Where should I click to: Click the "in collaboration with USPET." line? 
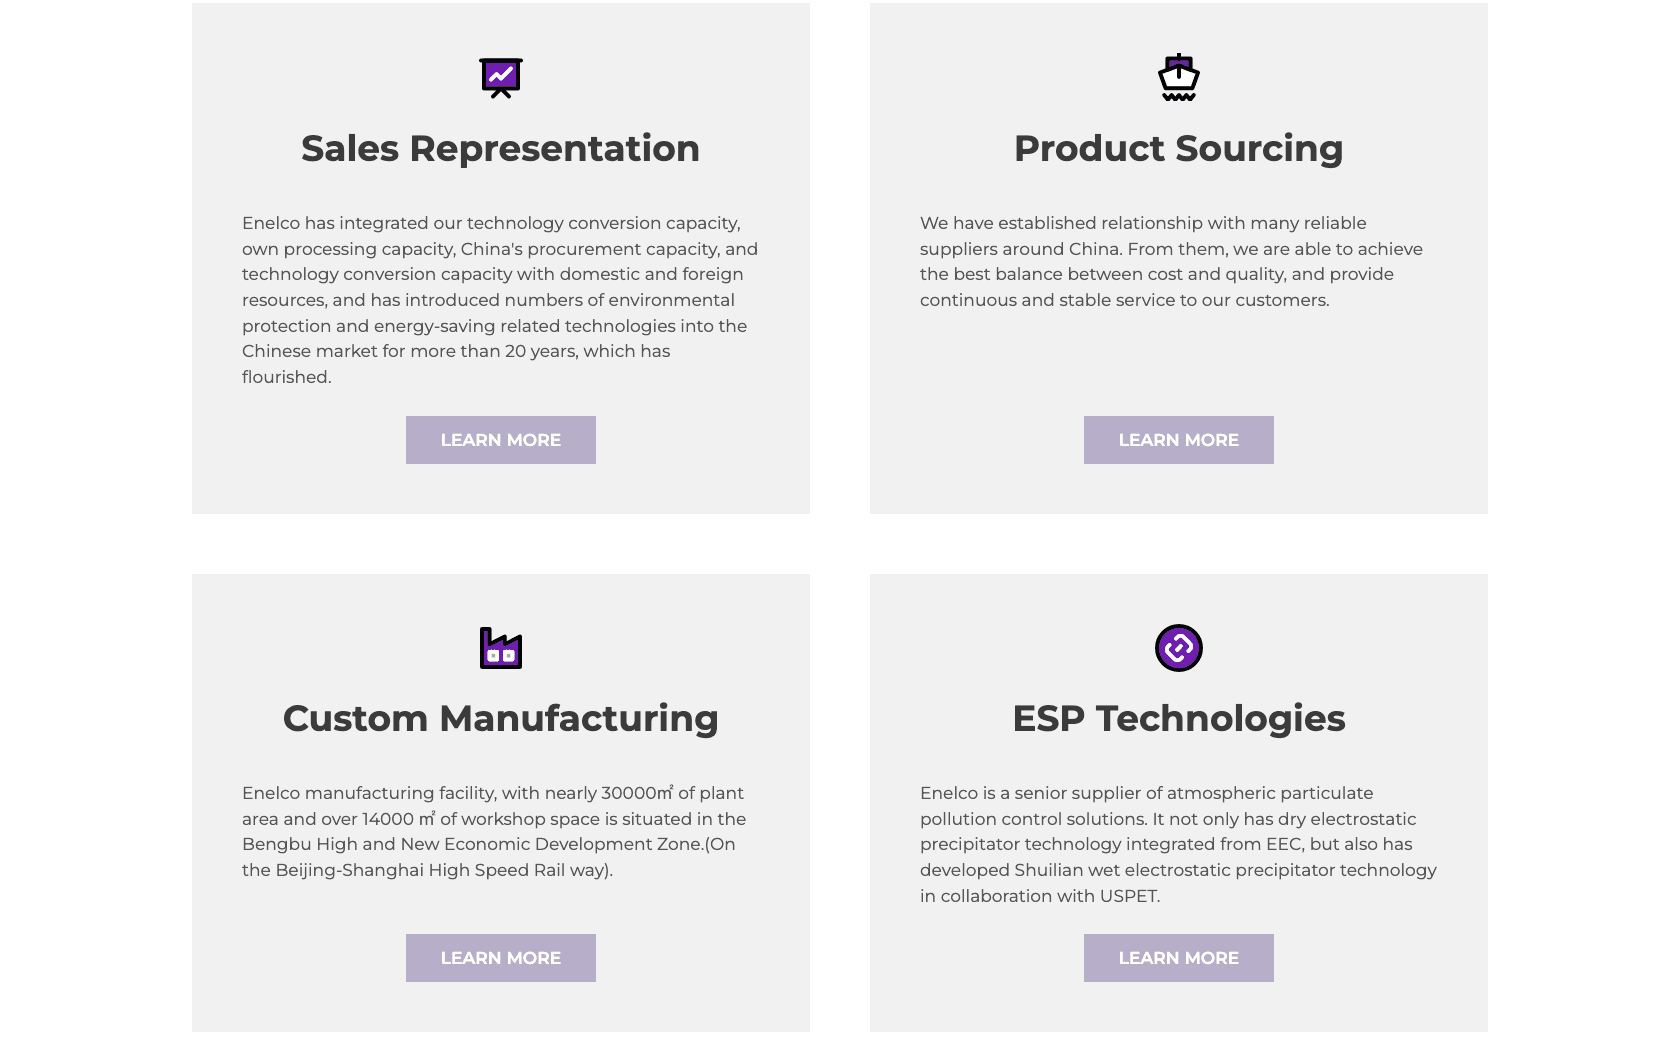pos(1039,896)
